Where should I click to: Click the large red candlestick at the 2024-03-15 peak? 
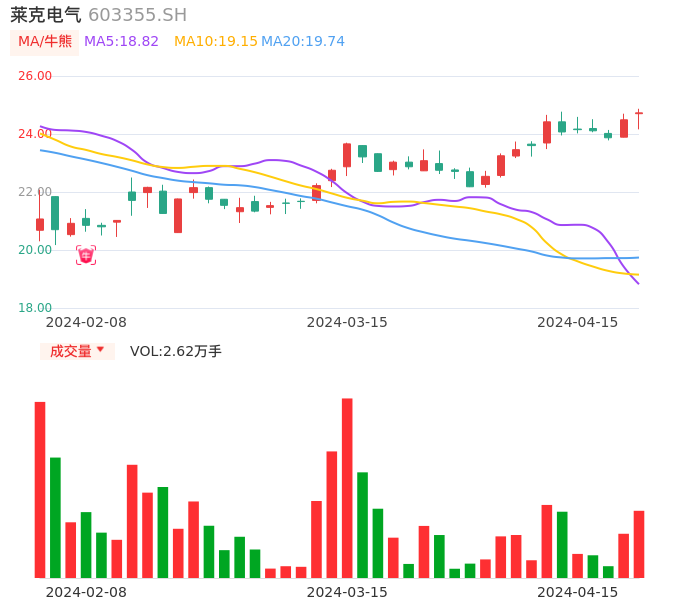click(347, 155)
